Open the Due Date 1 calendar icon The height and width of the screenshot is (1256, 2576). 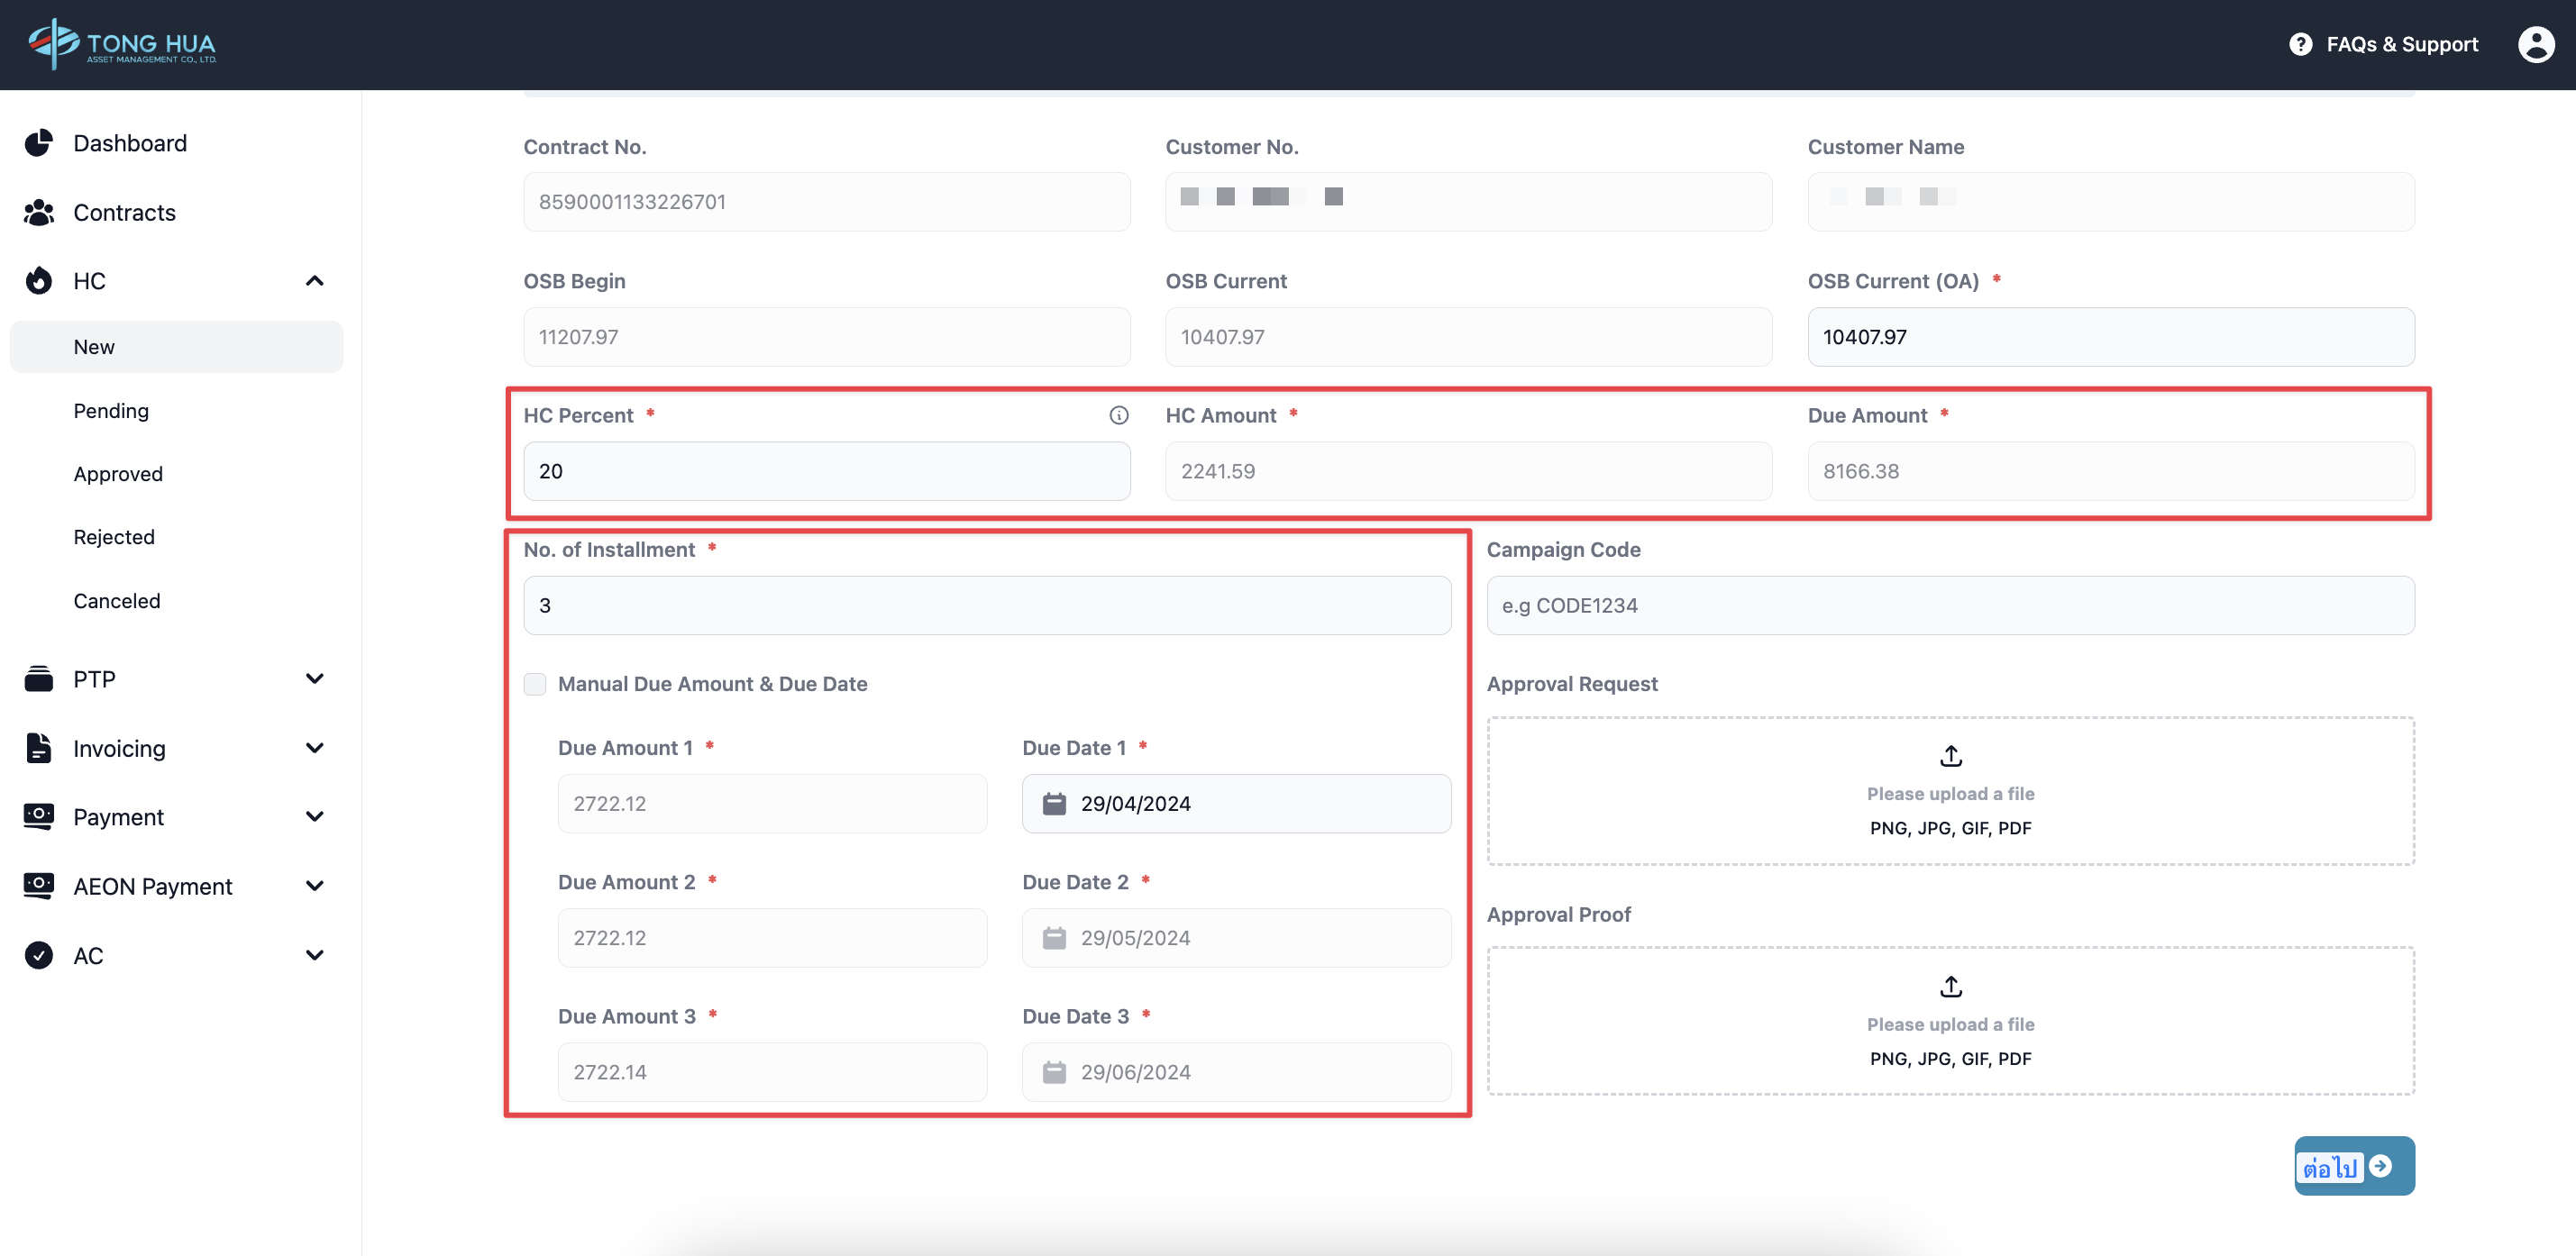pyautogui.click(x=1054, y=803)
